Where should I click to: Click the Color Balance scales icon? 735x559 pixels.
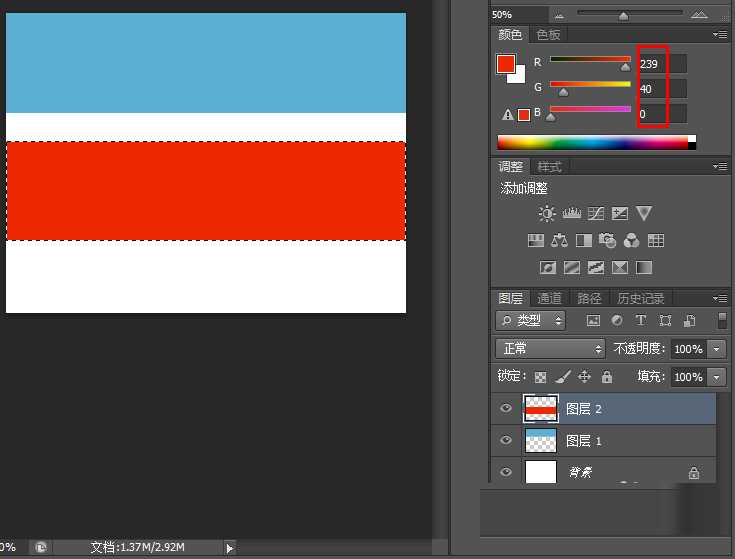click(x=559, y=240)
